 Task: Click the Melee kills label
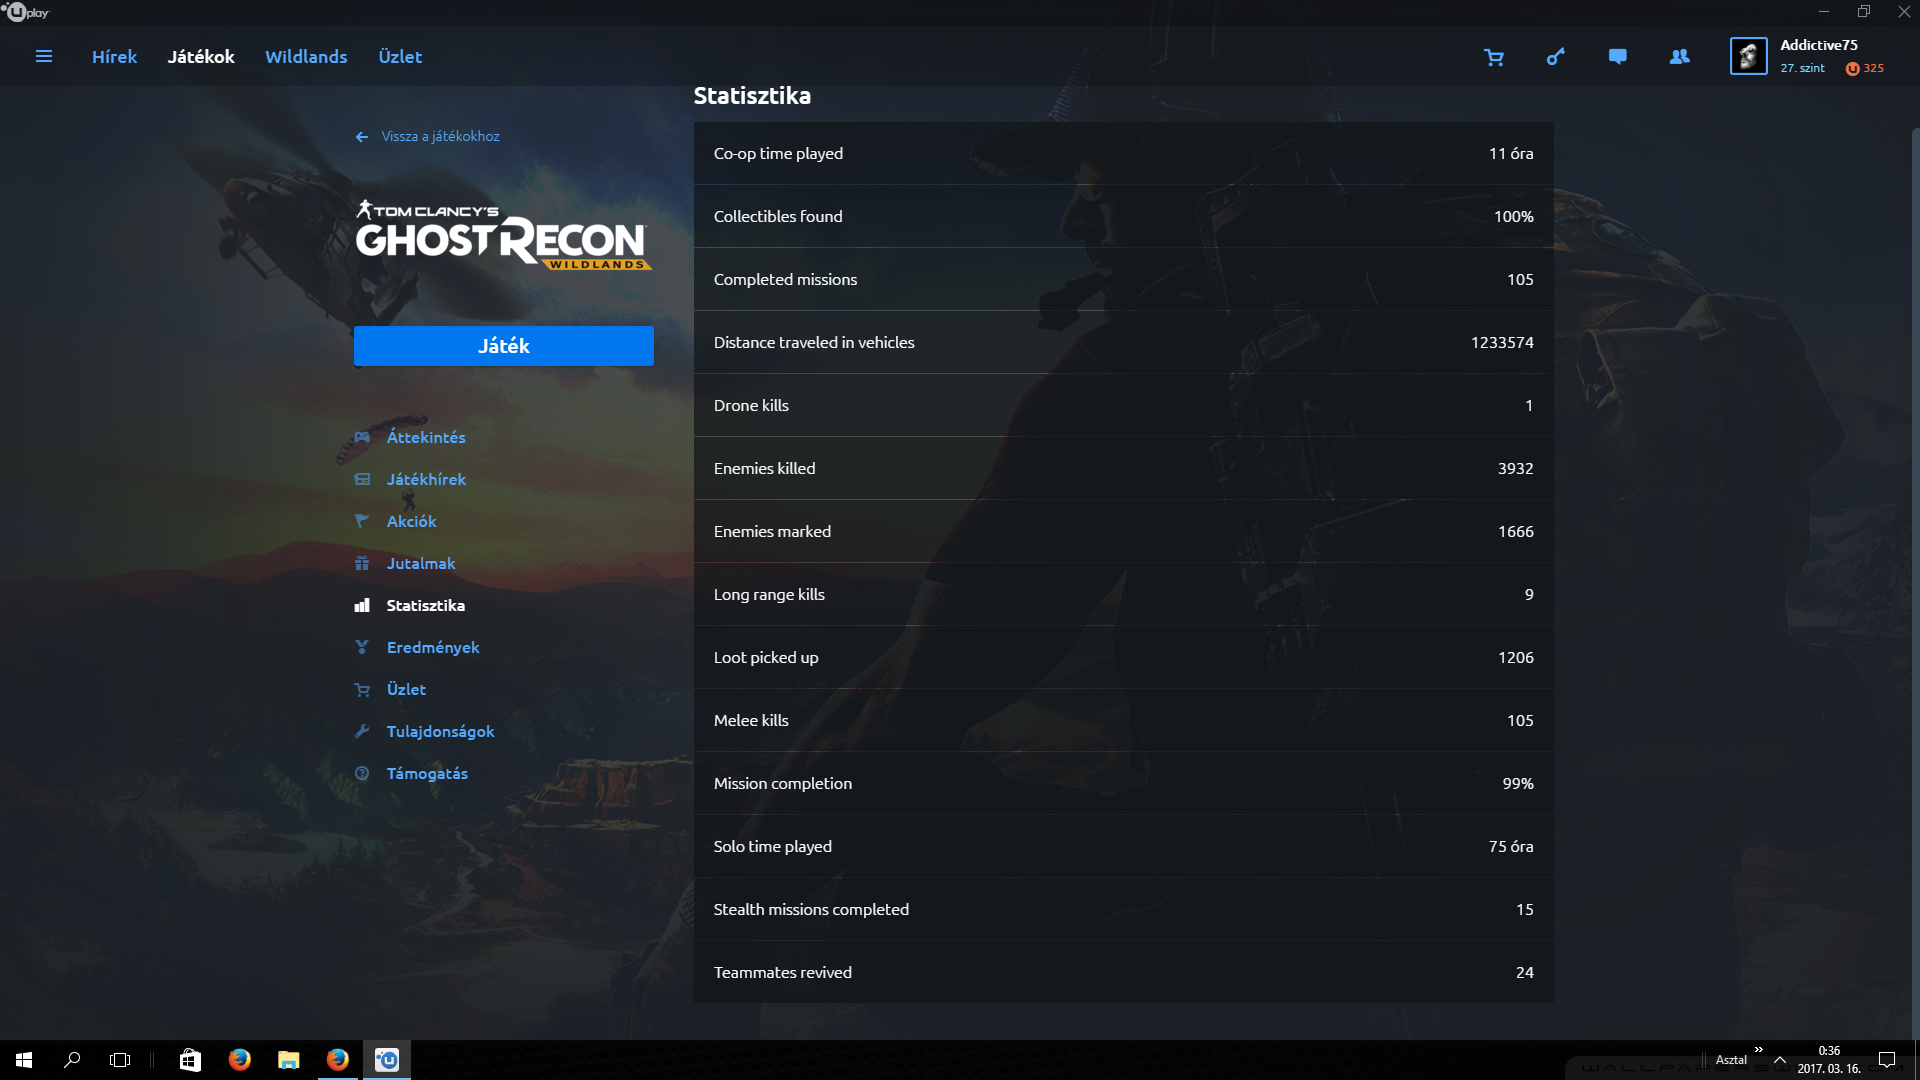(751, 720)
